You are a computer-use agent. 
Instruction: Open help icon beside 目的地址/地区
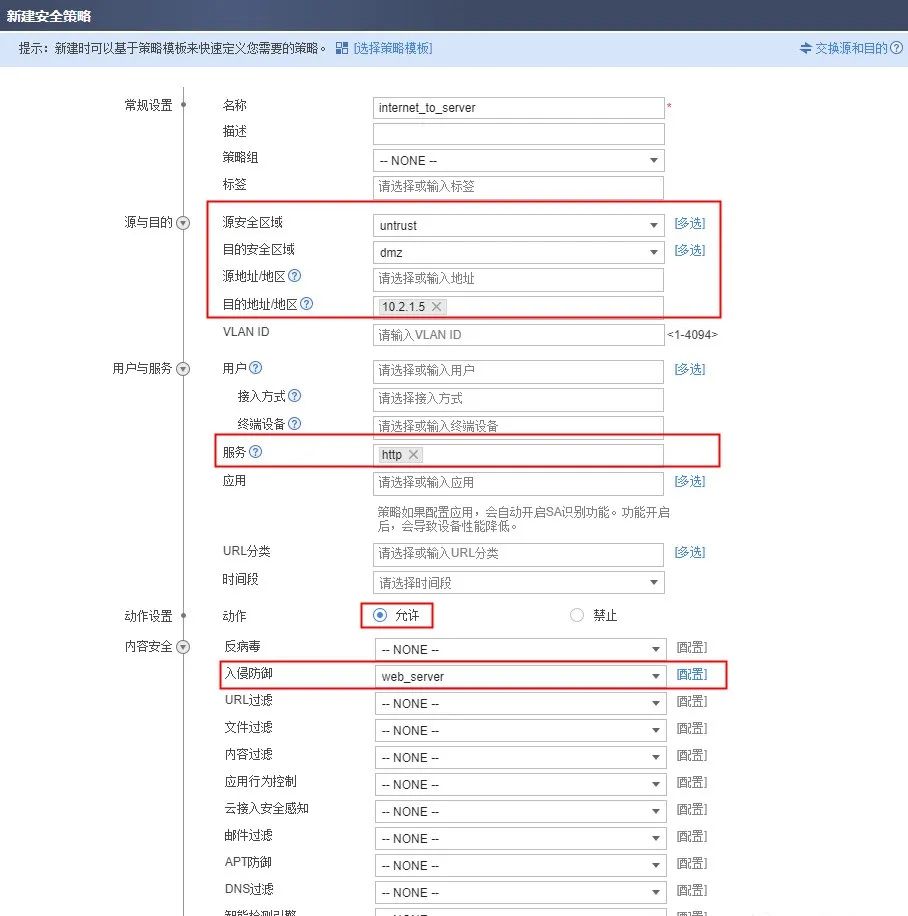click(x=306, y=304)
